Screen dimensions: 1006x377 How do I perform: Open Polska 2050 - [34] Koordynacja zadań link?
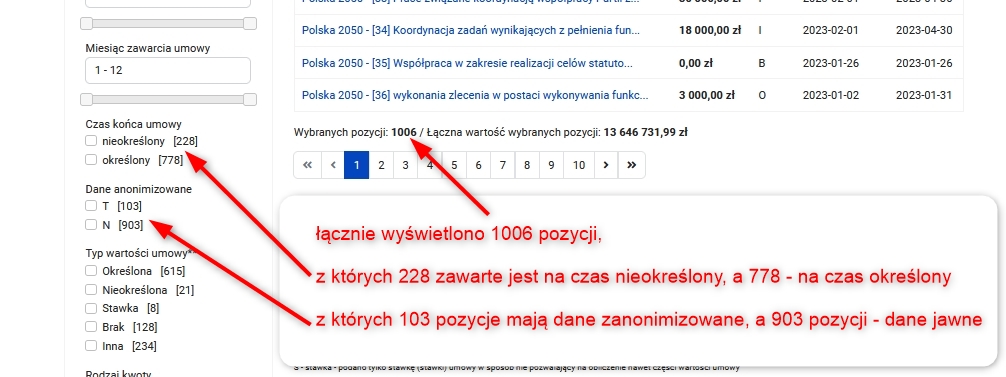click(470, 30)
